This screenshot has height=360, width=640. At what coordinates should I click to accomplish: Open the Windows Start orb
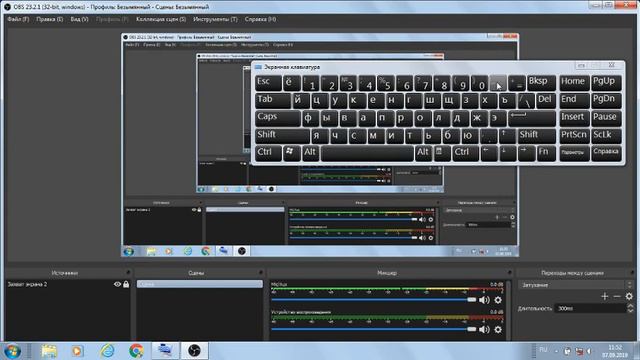pos(12,351)
